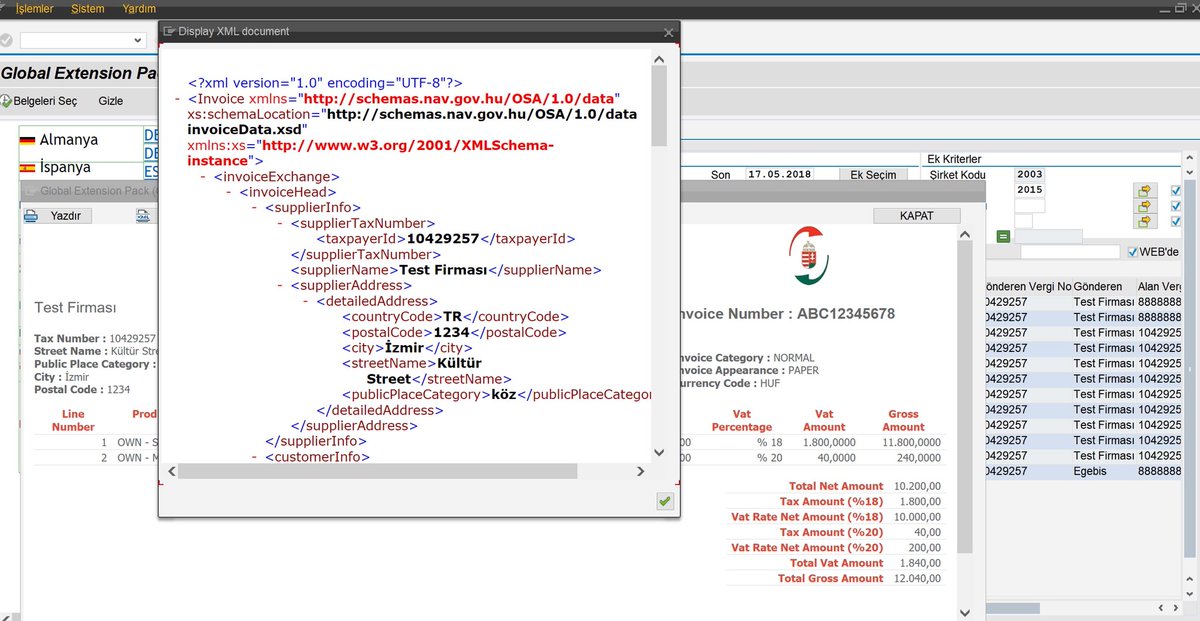Click the Gönderen Vergi No column header
Screen dimensions: 1200x621
(1028, 287)
